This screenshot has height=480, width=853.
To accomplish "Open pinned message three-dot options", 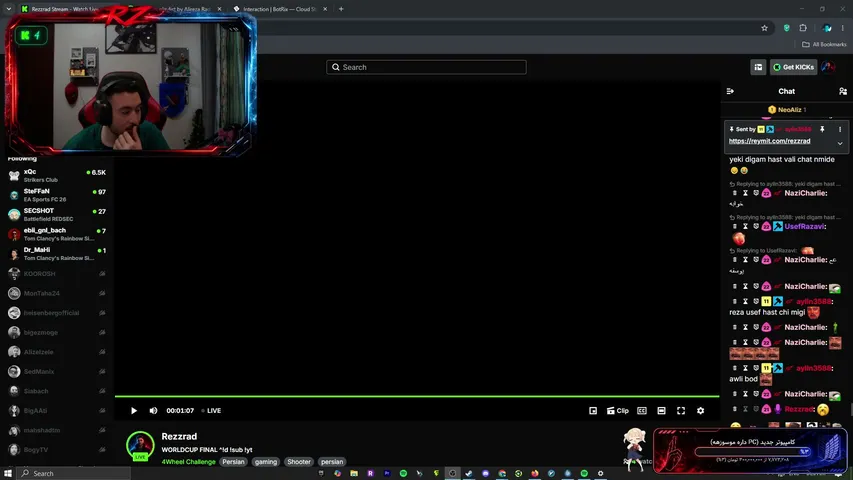I will coord(840,130).
